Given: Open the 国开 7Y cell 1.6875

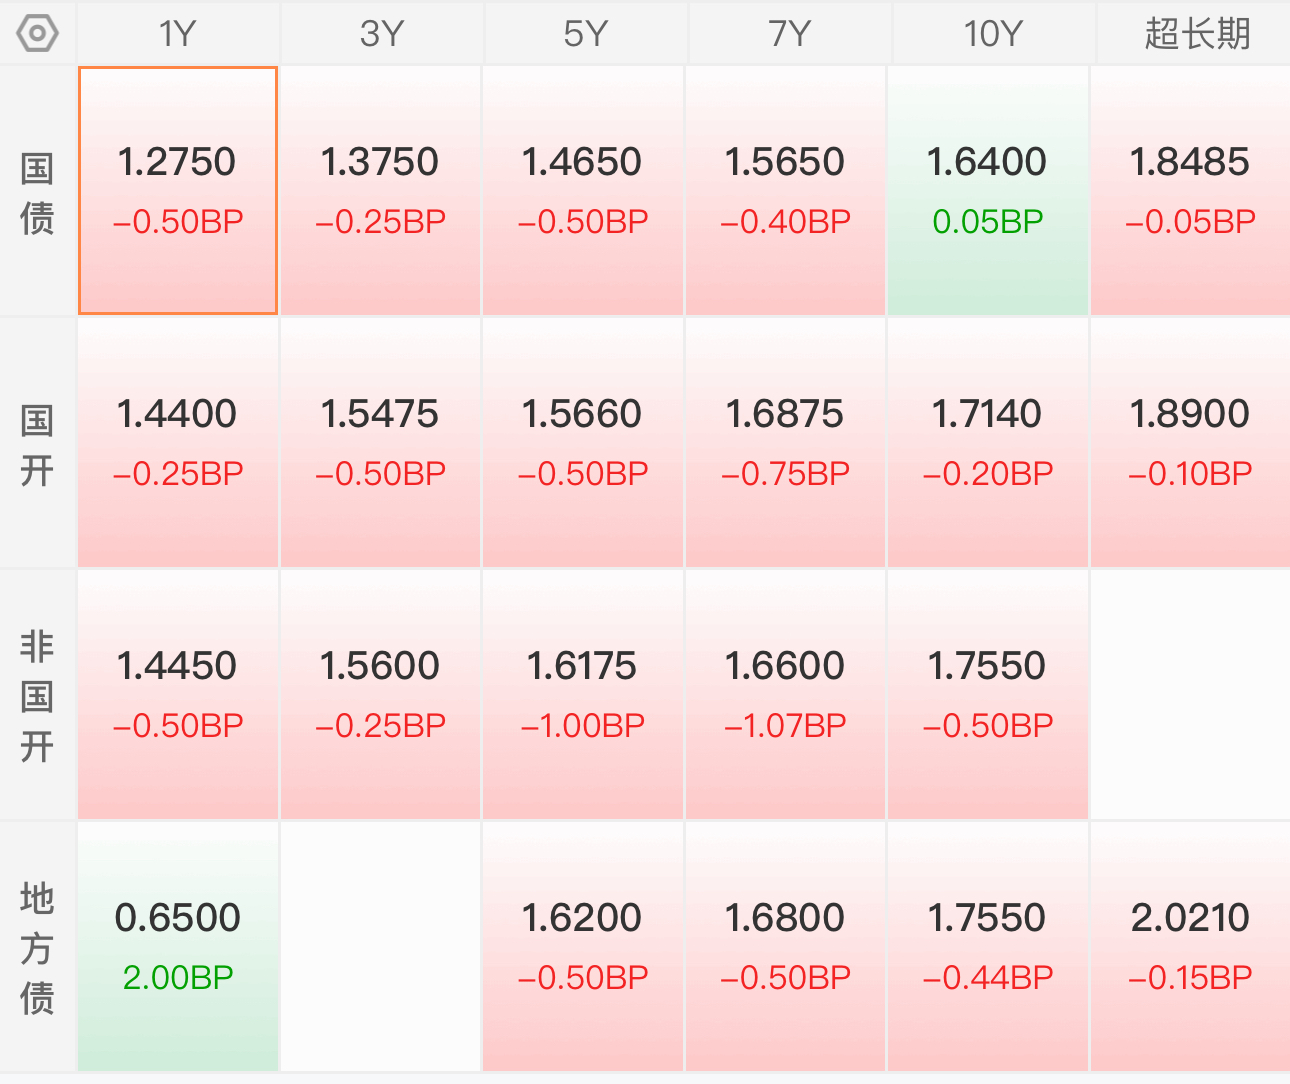Looking at the screenshot, I should [785, 443].
